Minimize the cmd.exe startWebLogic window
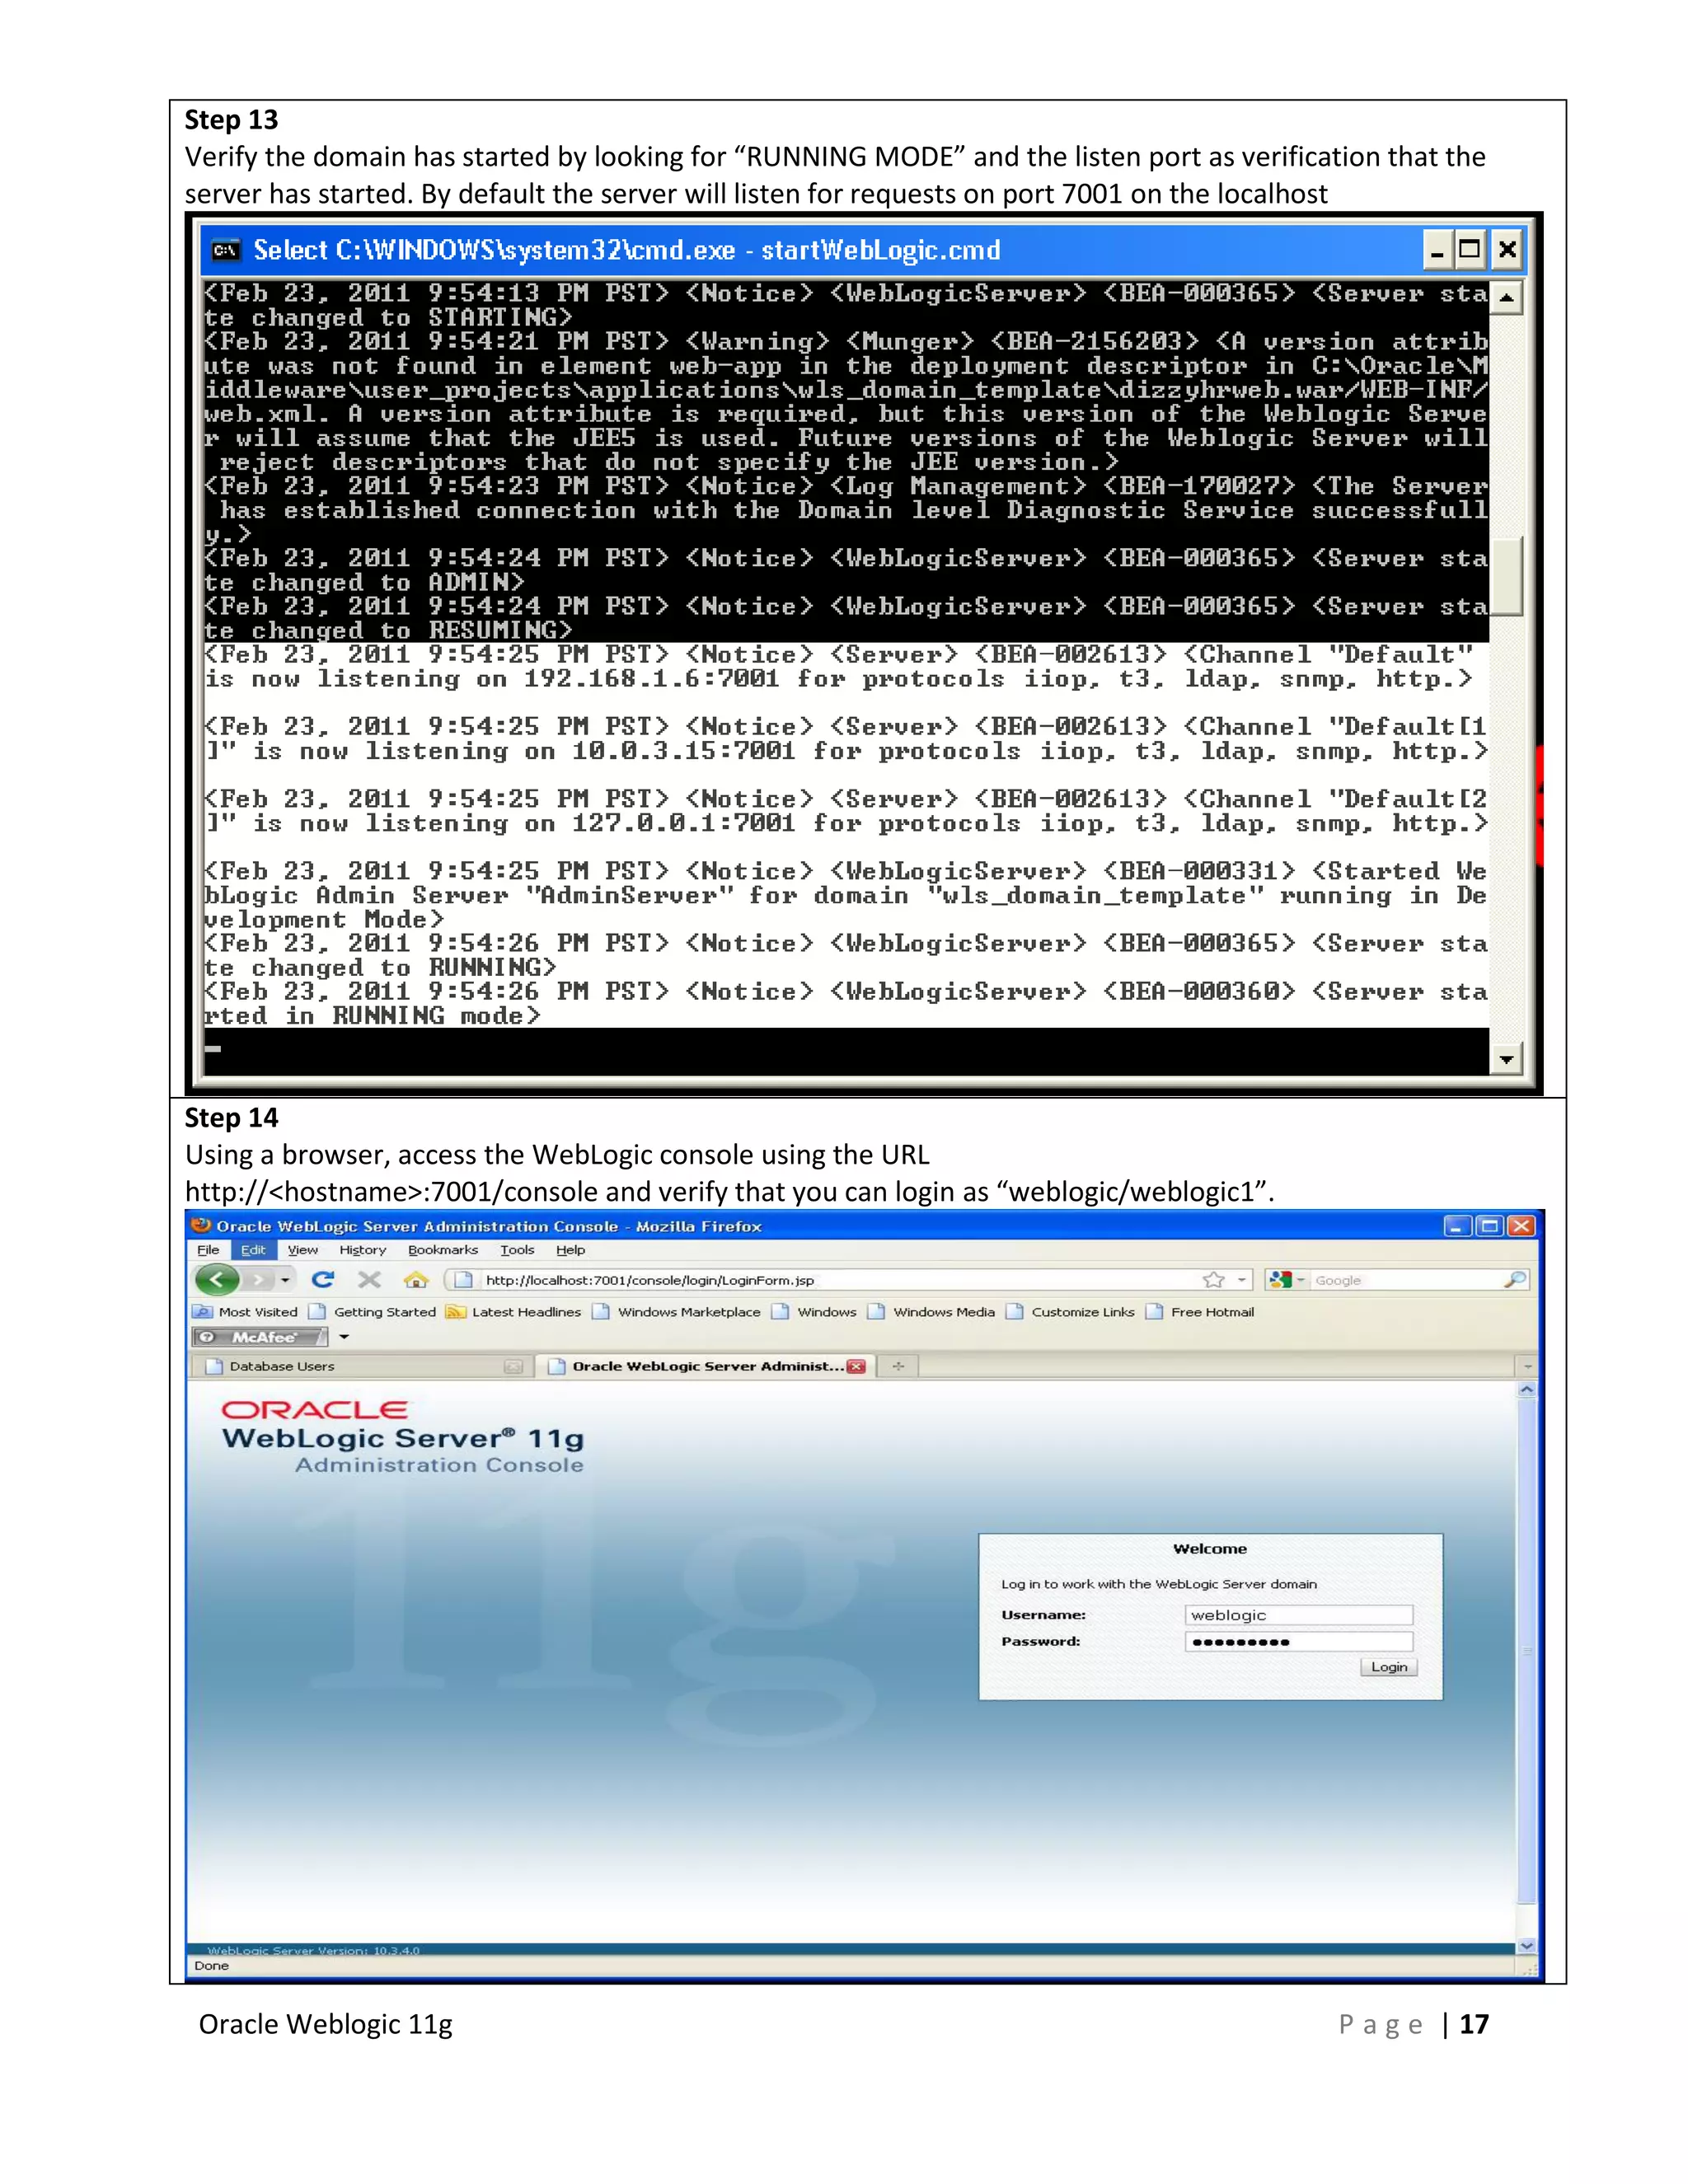The width and height of the screenshot is (1688, 2184). click(1437, 250)
